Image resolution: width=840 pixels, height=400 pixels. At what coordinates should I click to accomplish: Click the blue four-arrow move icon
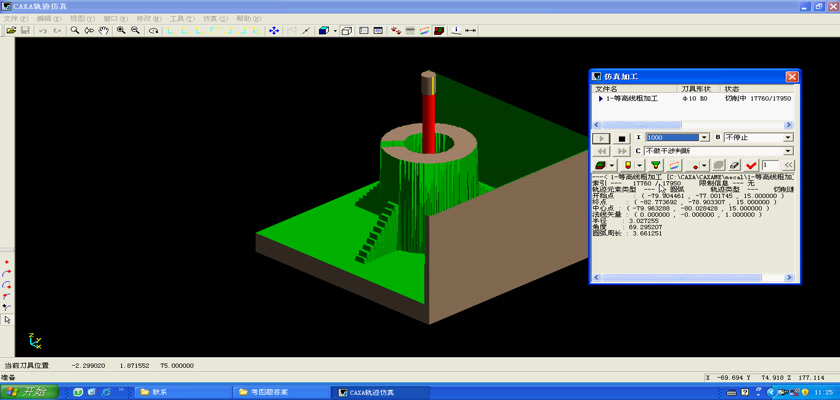(x=274, y=31)
